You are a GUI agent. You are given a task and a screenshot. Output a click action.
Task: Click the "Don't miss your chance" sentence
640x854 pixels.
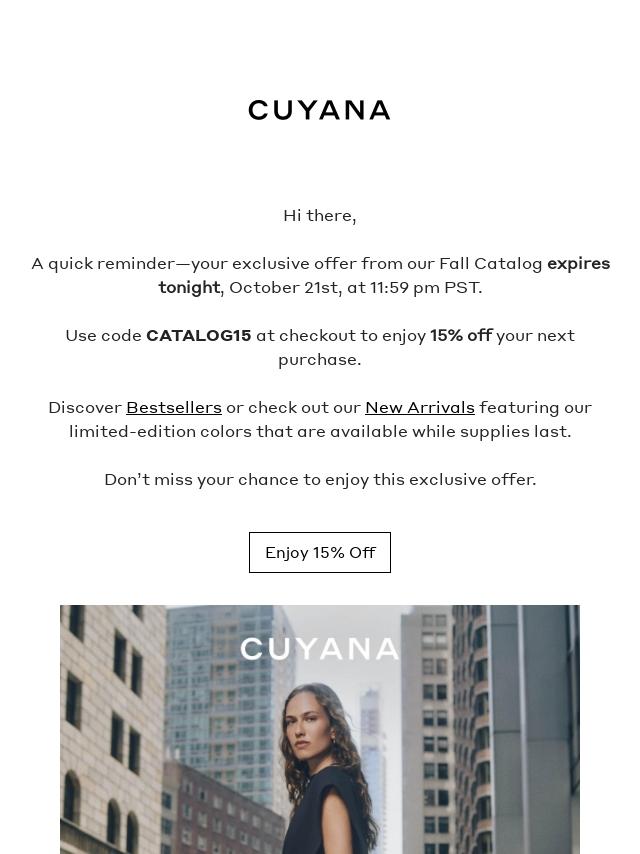320,479
